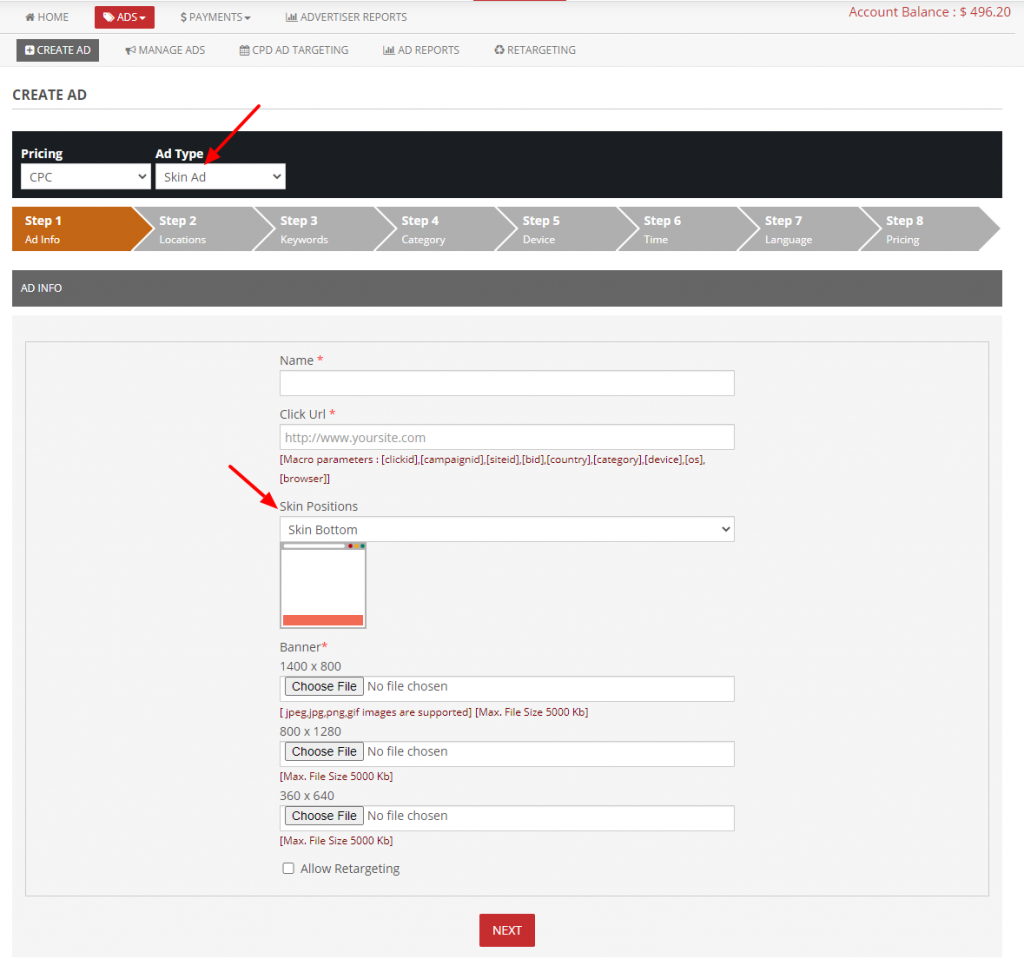Image resolution: width=1024 pixels, height=959 pixels.
Task: Select the tag icon on ADS menu
Action: (108, 16)
